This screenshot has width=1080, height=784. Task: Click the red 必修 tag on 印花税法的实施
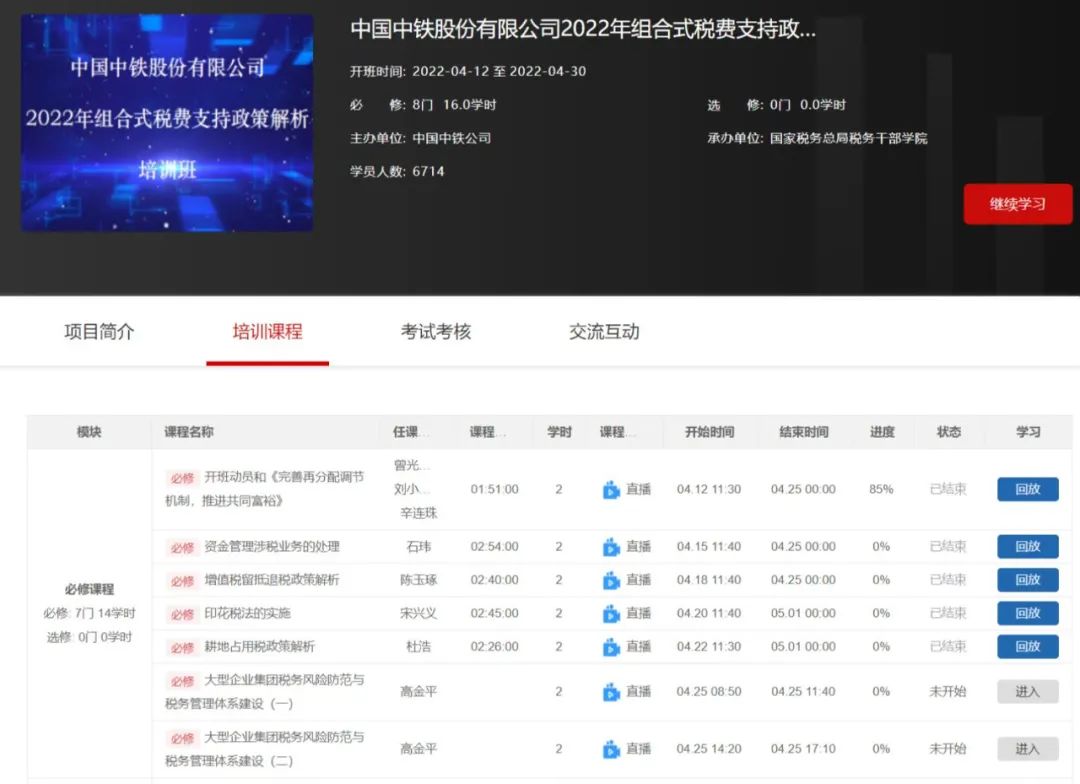[x=182, y=613]
